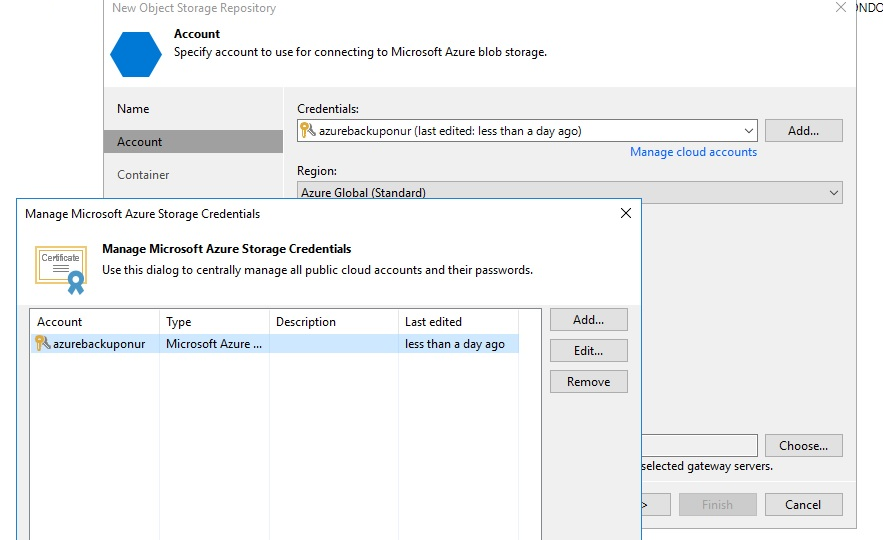Click the certificate icon in credentials dialog
This screenshot has height=540, width=883.
[x=61, y=270]
